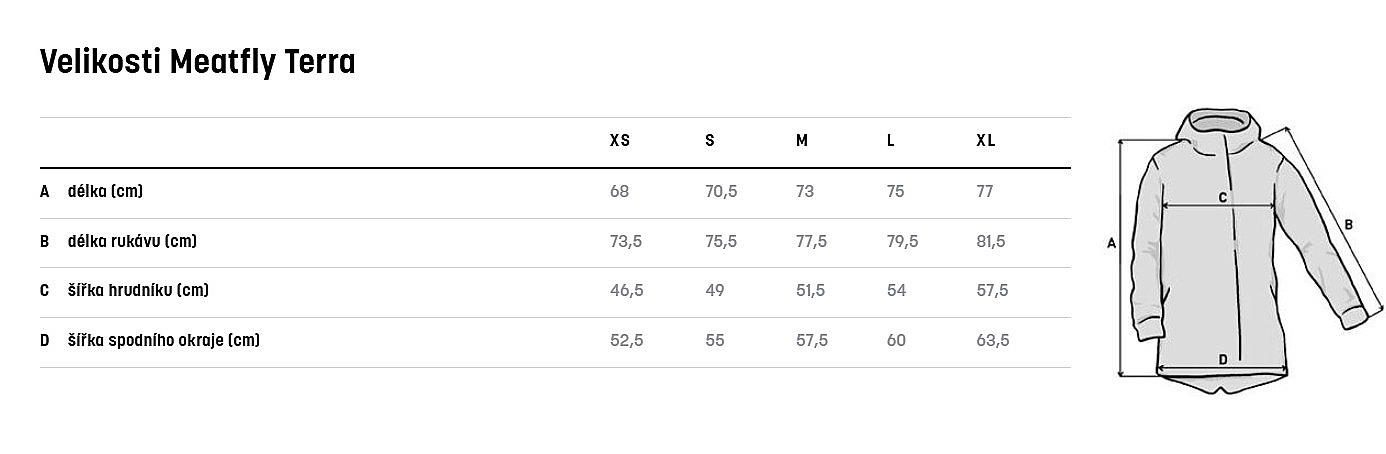
Task: Click the 70,5 length value for size S
Action: (x=721, y=191)
